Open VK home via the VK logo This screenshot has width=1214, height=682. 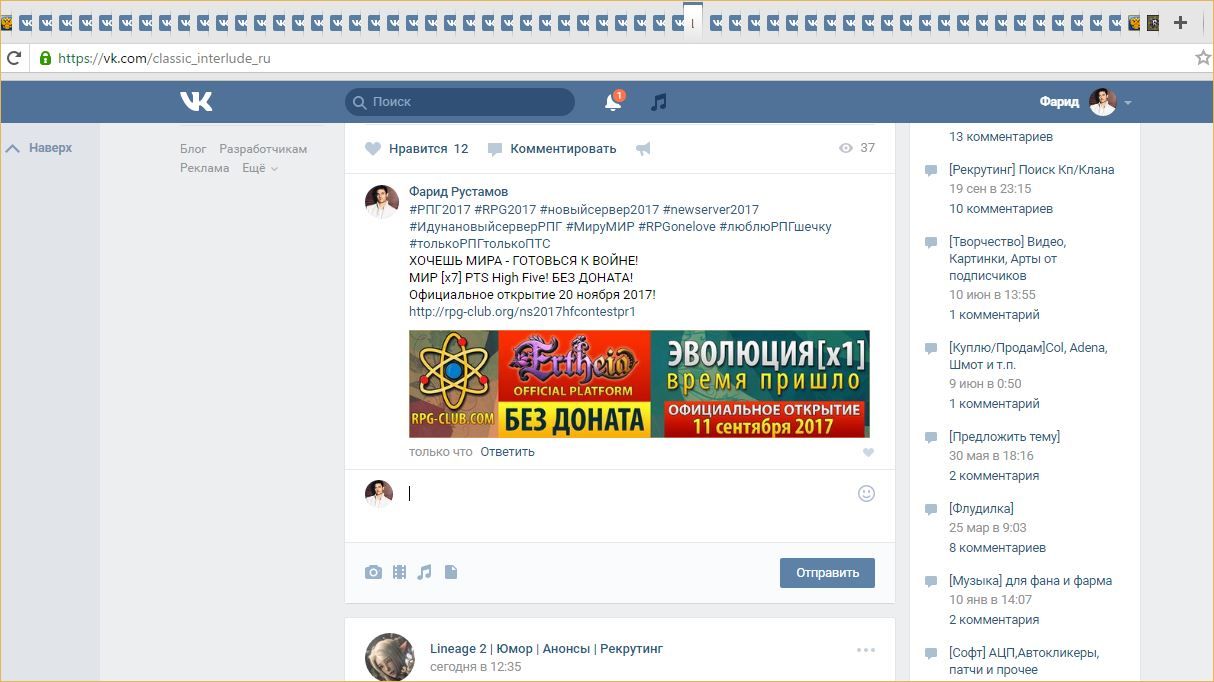[196, 101]
